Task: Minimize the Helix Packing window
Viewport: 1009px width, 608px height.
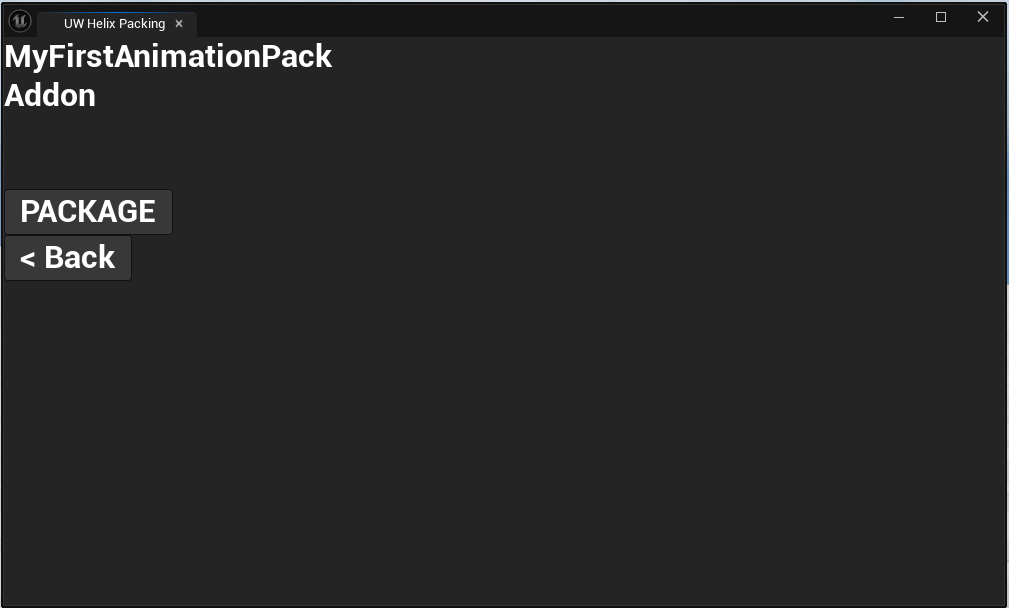Action: pos(899,17)
